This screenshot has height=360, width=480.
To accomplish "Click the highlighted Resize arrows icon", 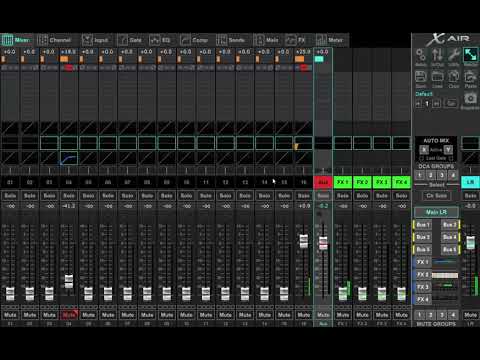I will tap(470, 56).
